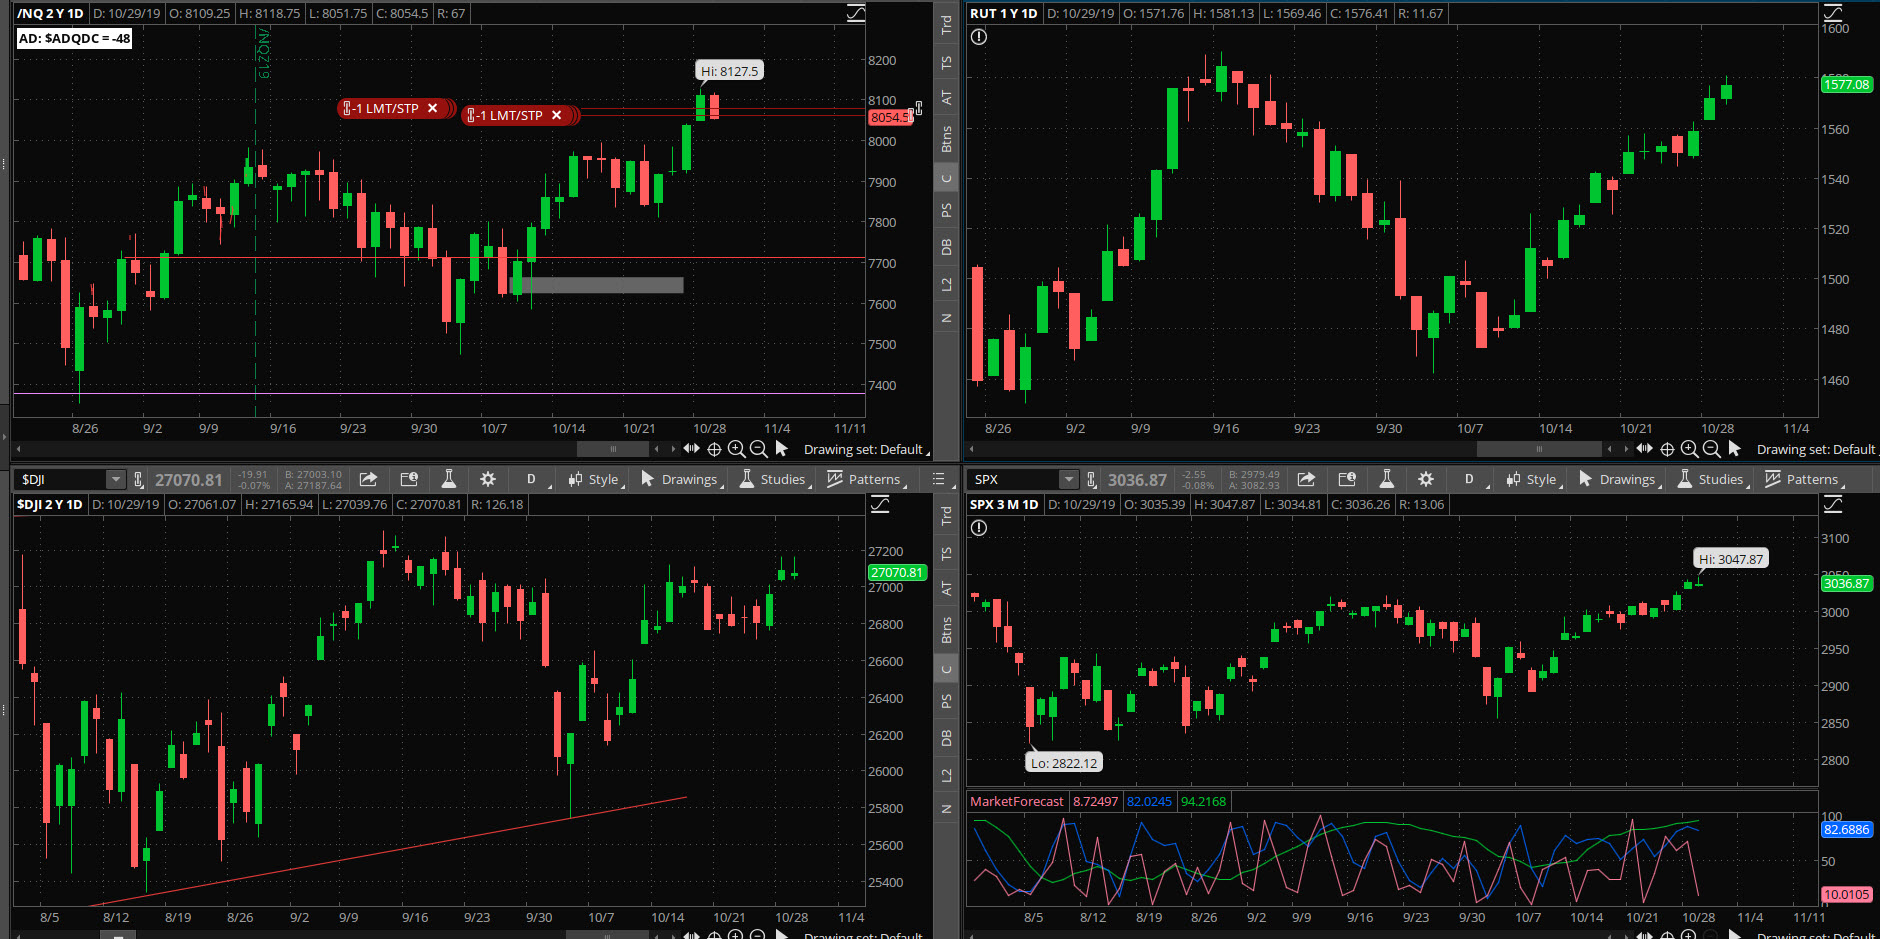Click the share icon in the SPX toolbar
This screenshot has width=1880, height=939.
[x=1306, y=479]
